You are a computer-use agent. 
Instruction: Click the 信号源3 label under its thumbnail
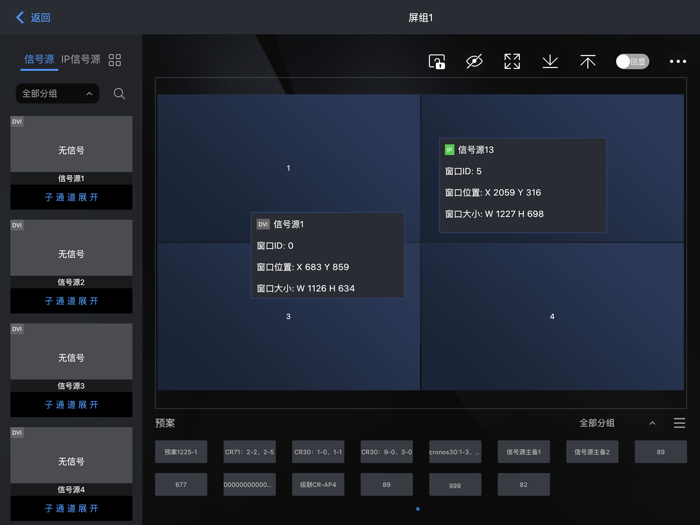tap(71, 386)
